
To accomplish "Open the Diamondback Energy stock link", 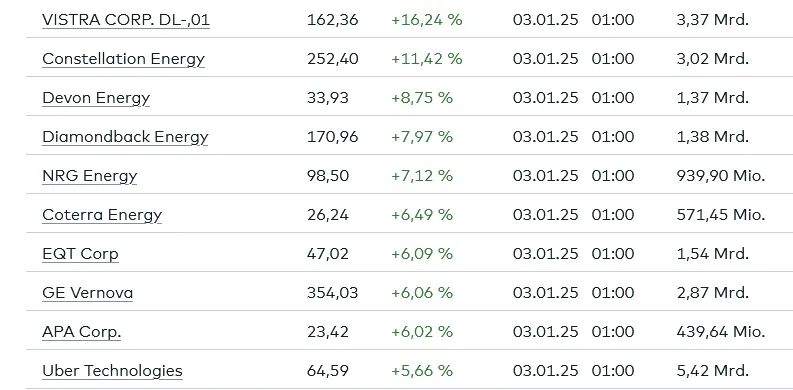I will point(125,137).
